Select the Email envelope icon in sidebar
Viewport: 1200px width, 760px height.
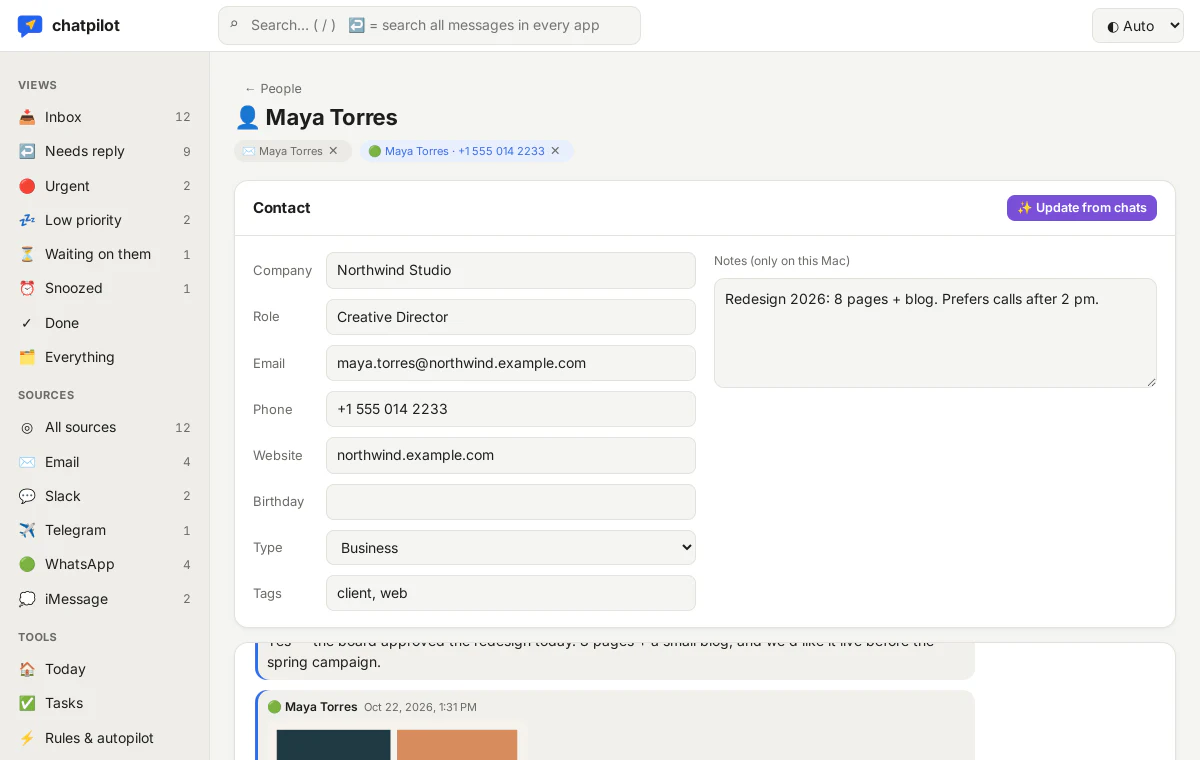(27, 462)
